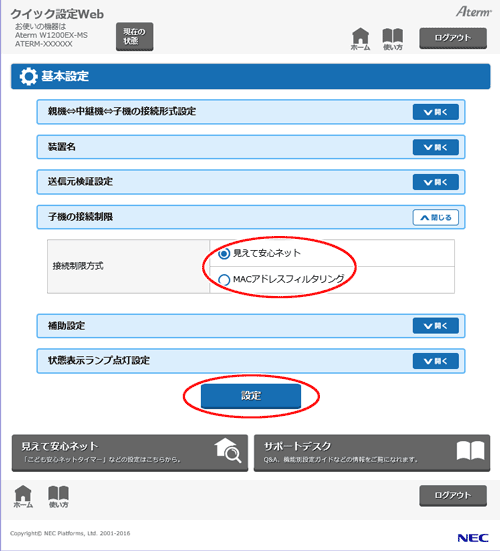Open the top ホーム house icon
The height and width of the screenshot is (551, 500).
point(361,39)
